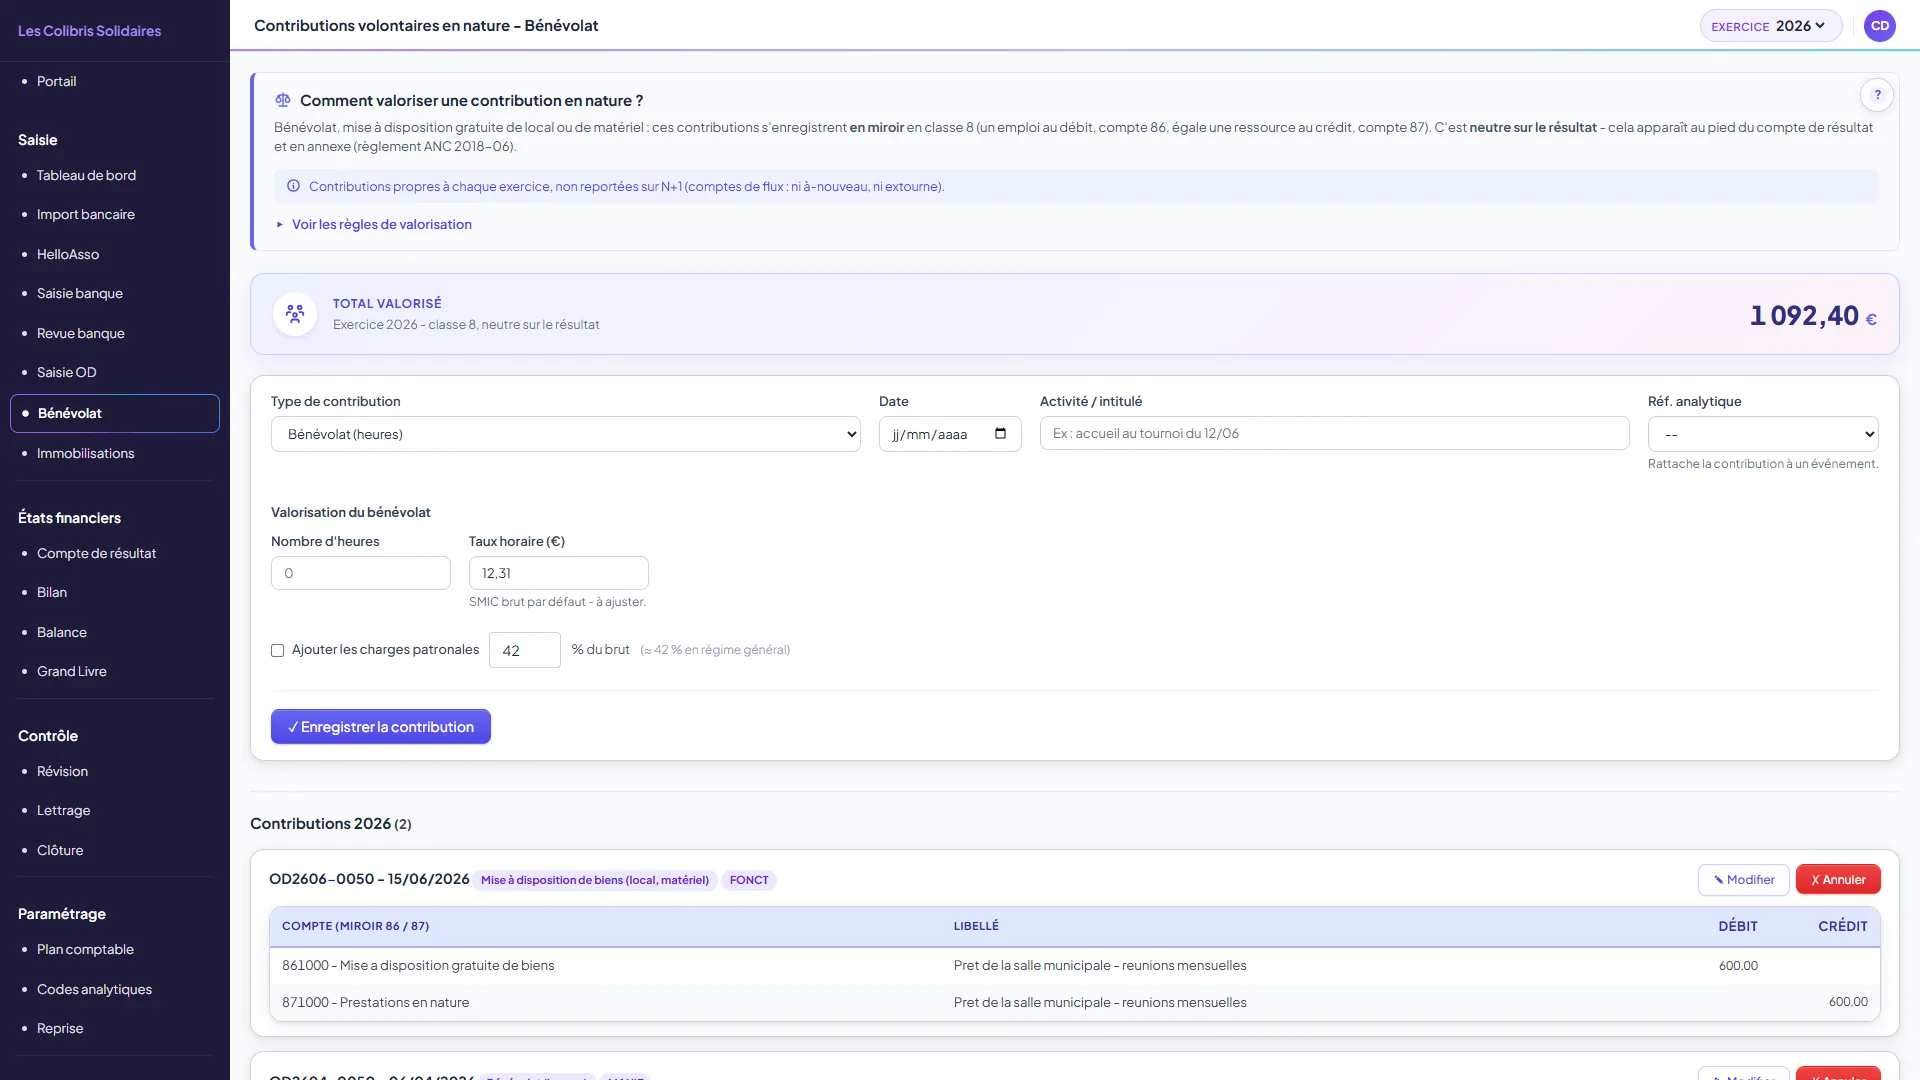Click the DÉBIT column header

1738,926
